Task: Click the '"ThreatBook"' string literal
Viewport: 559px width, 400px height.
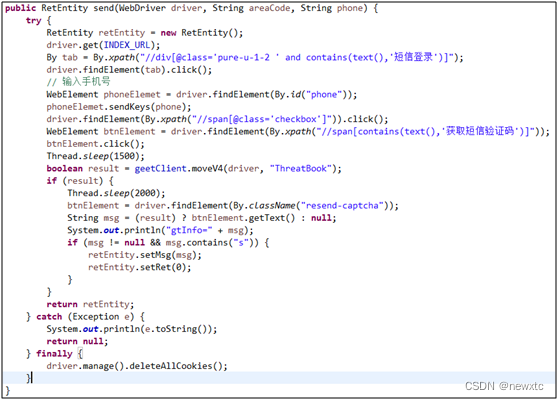Action: tap(301, 169)
